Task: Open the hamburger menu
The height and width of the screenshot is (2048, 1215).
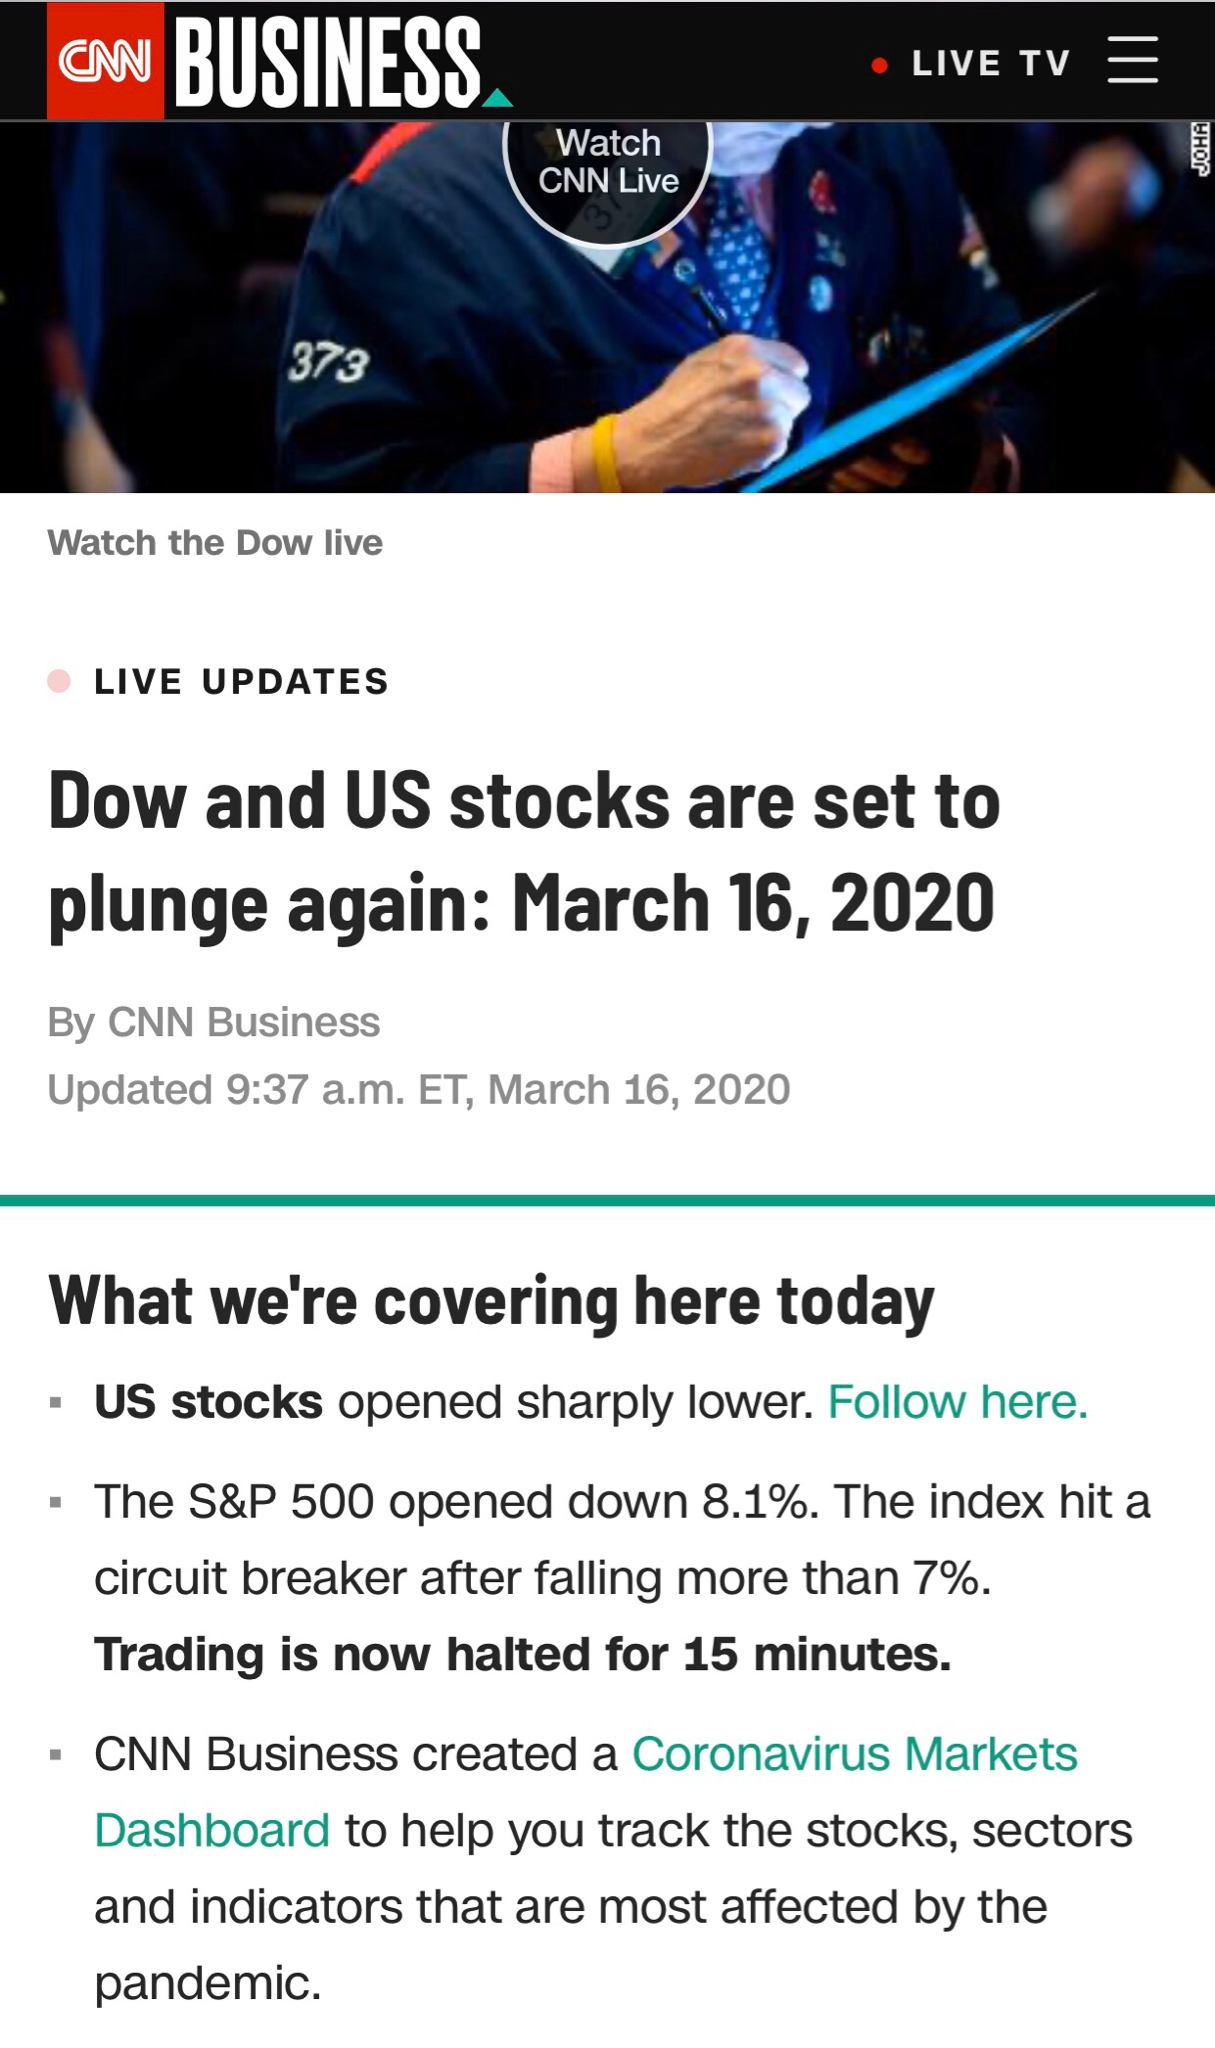Action: point(1133,61)
